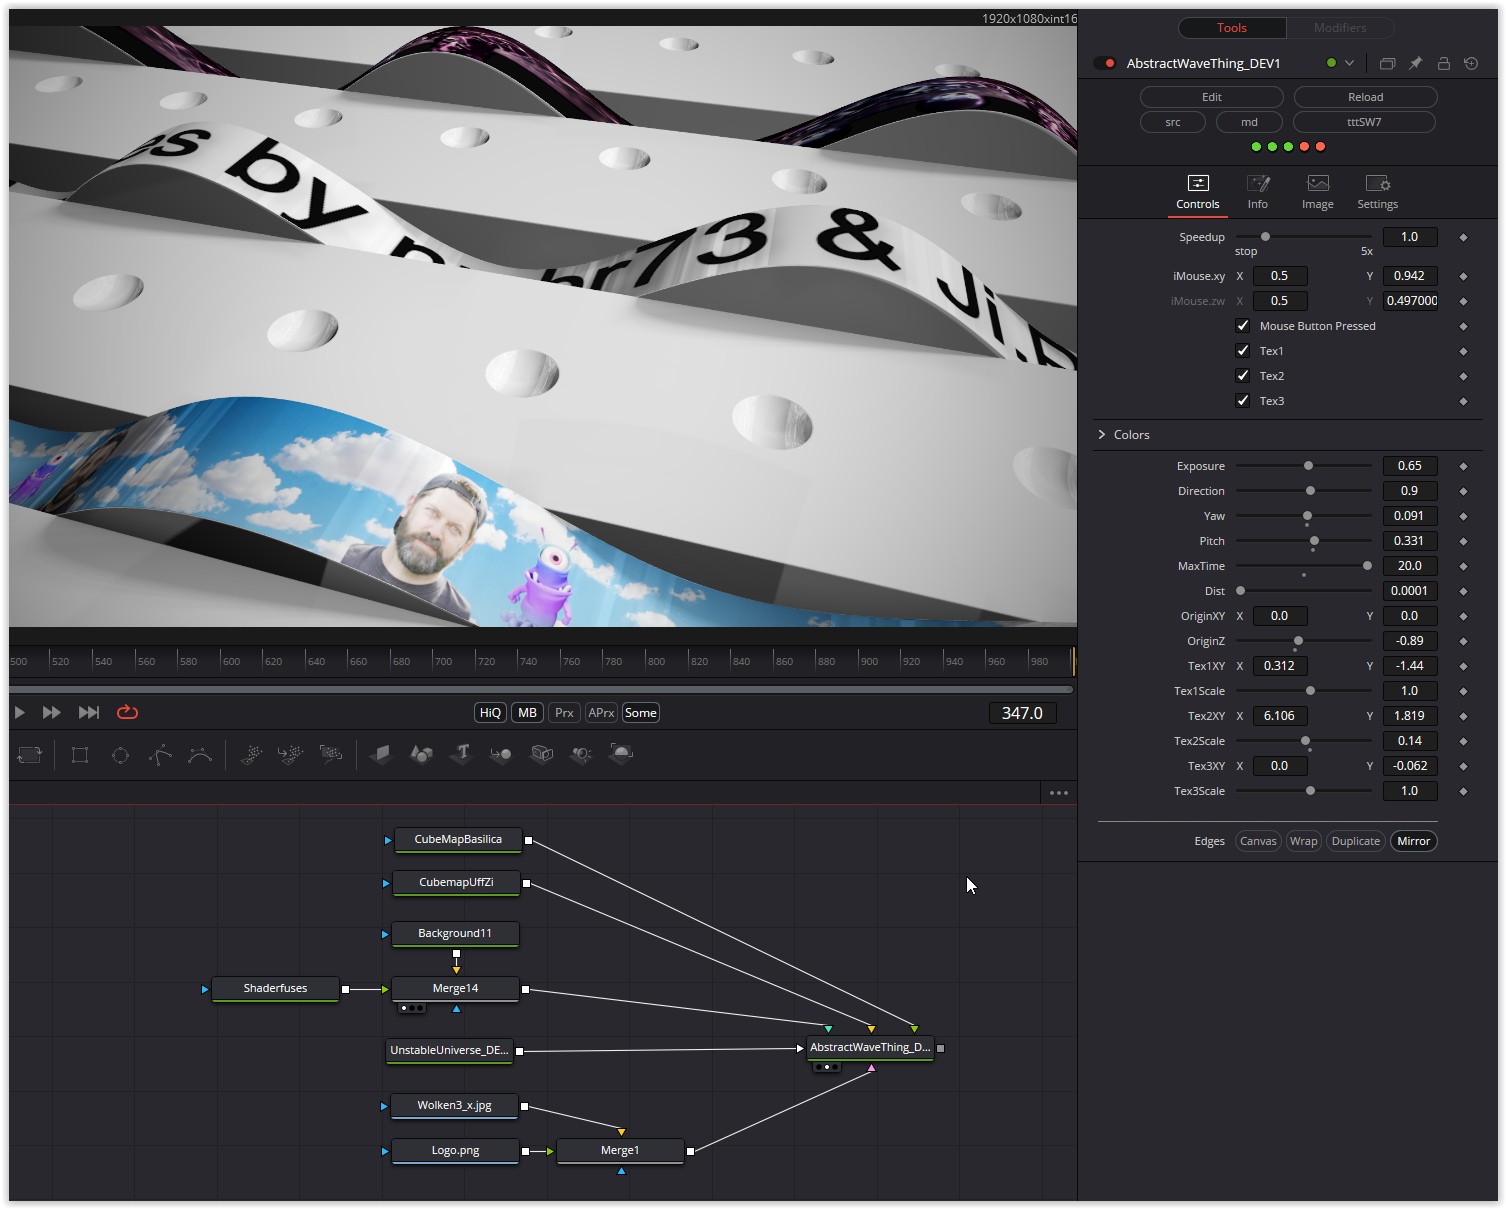Set Edges to Canvas
1506x1209 pixels.
point(1258,841)
